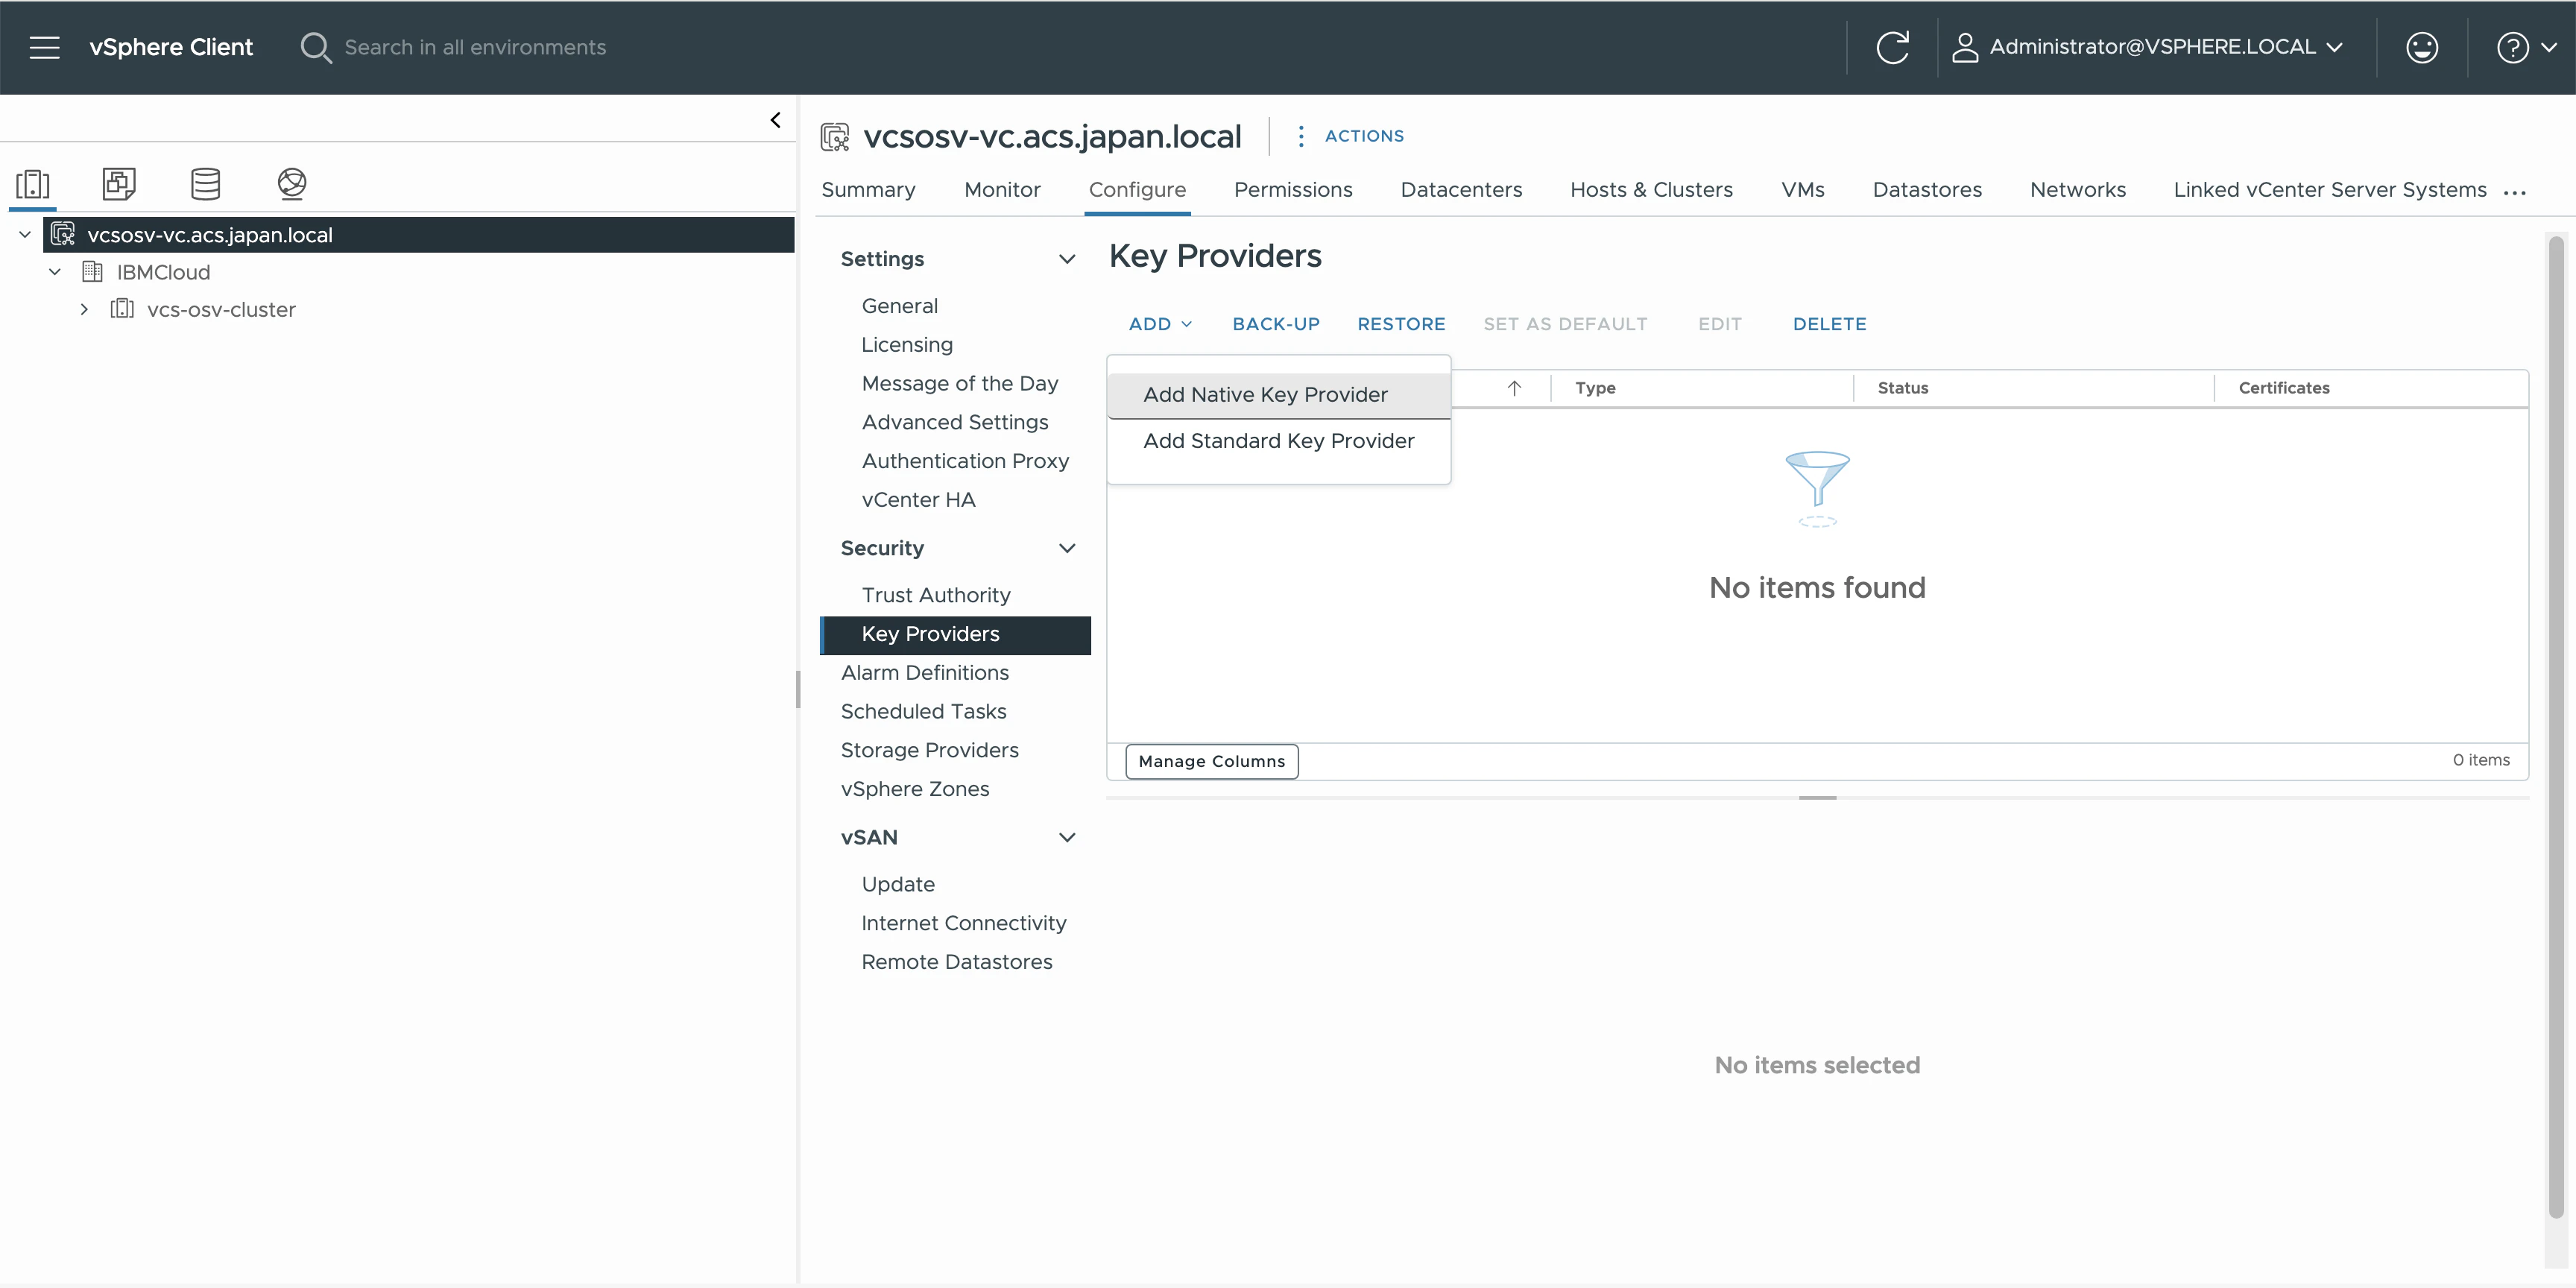The width and height of the screenshot is (2576, 1288).
Task: Switch to the Monitor tab
Action: (1002, 190)
